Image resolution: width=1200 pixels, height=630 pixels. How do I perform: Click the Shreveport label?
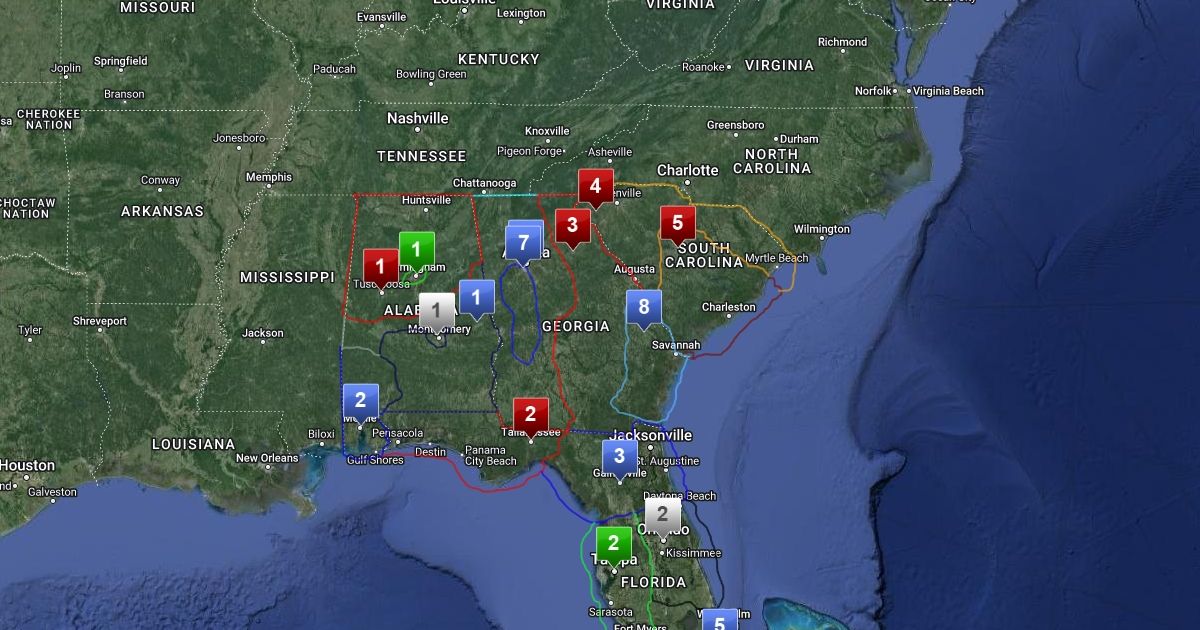100,321
